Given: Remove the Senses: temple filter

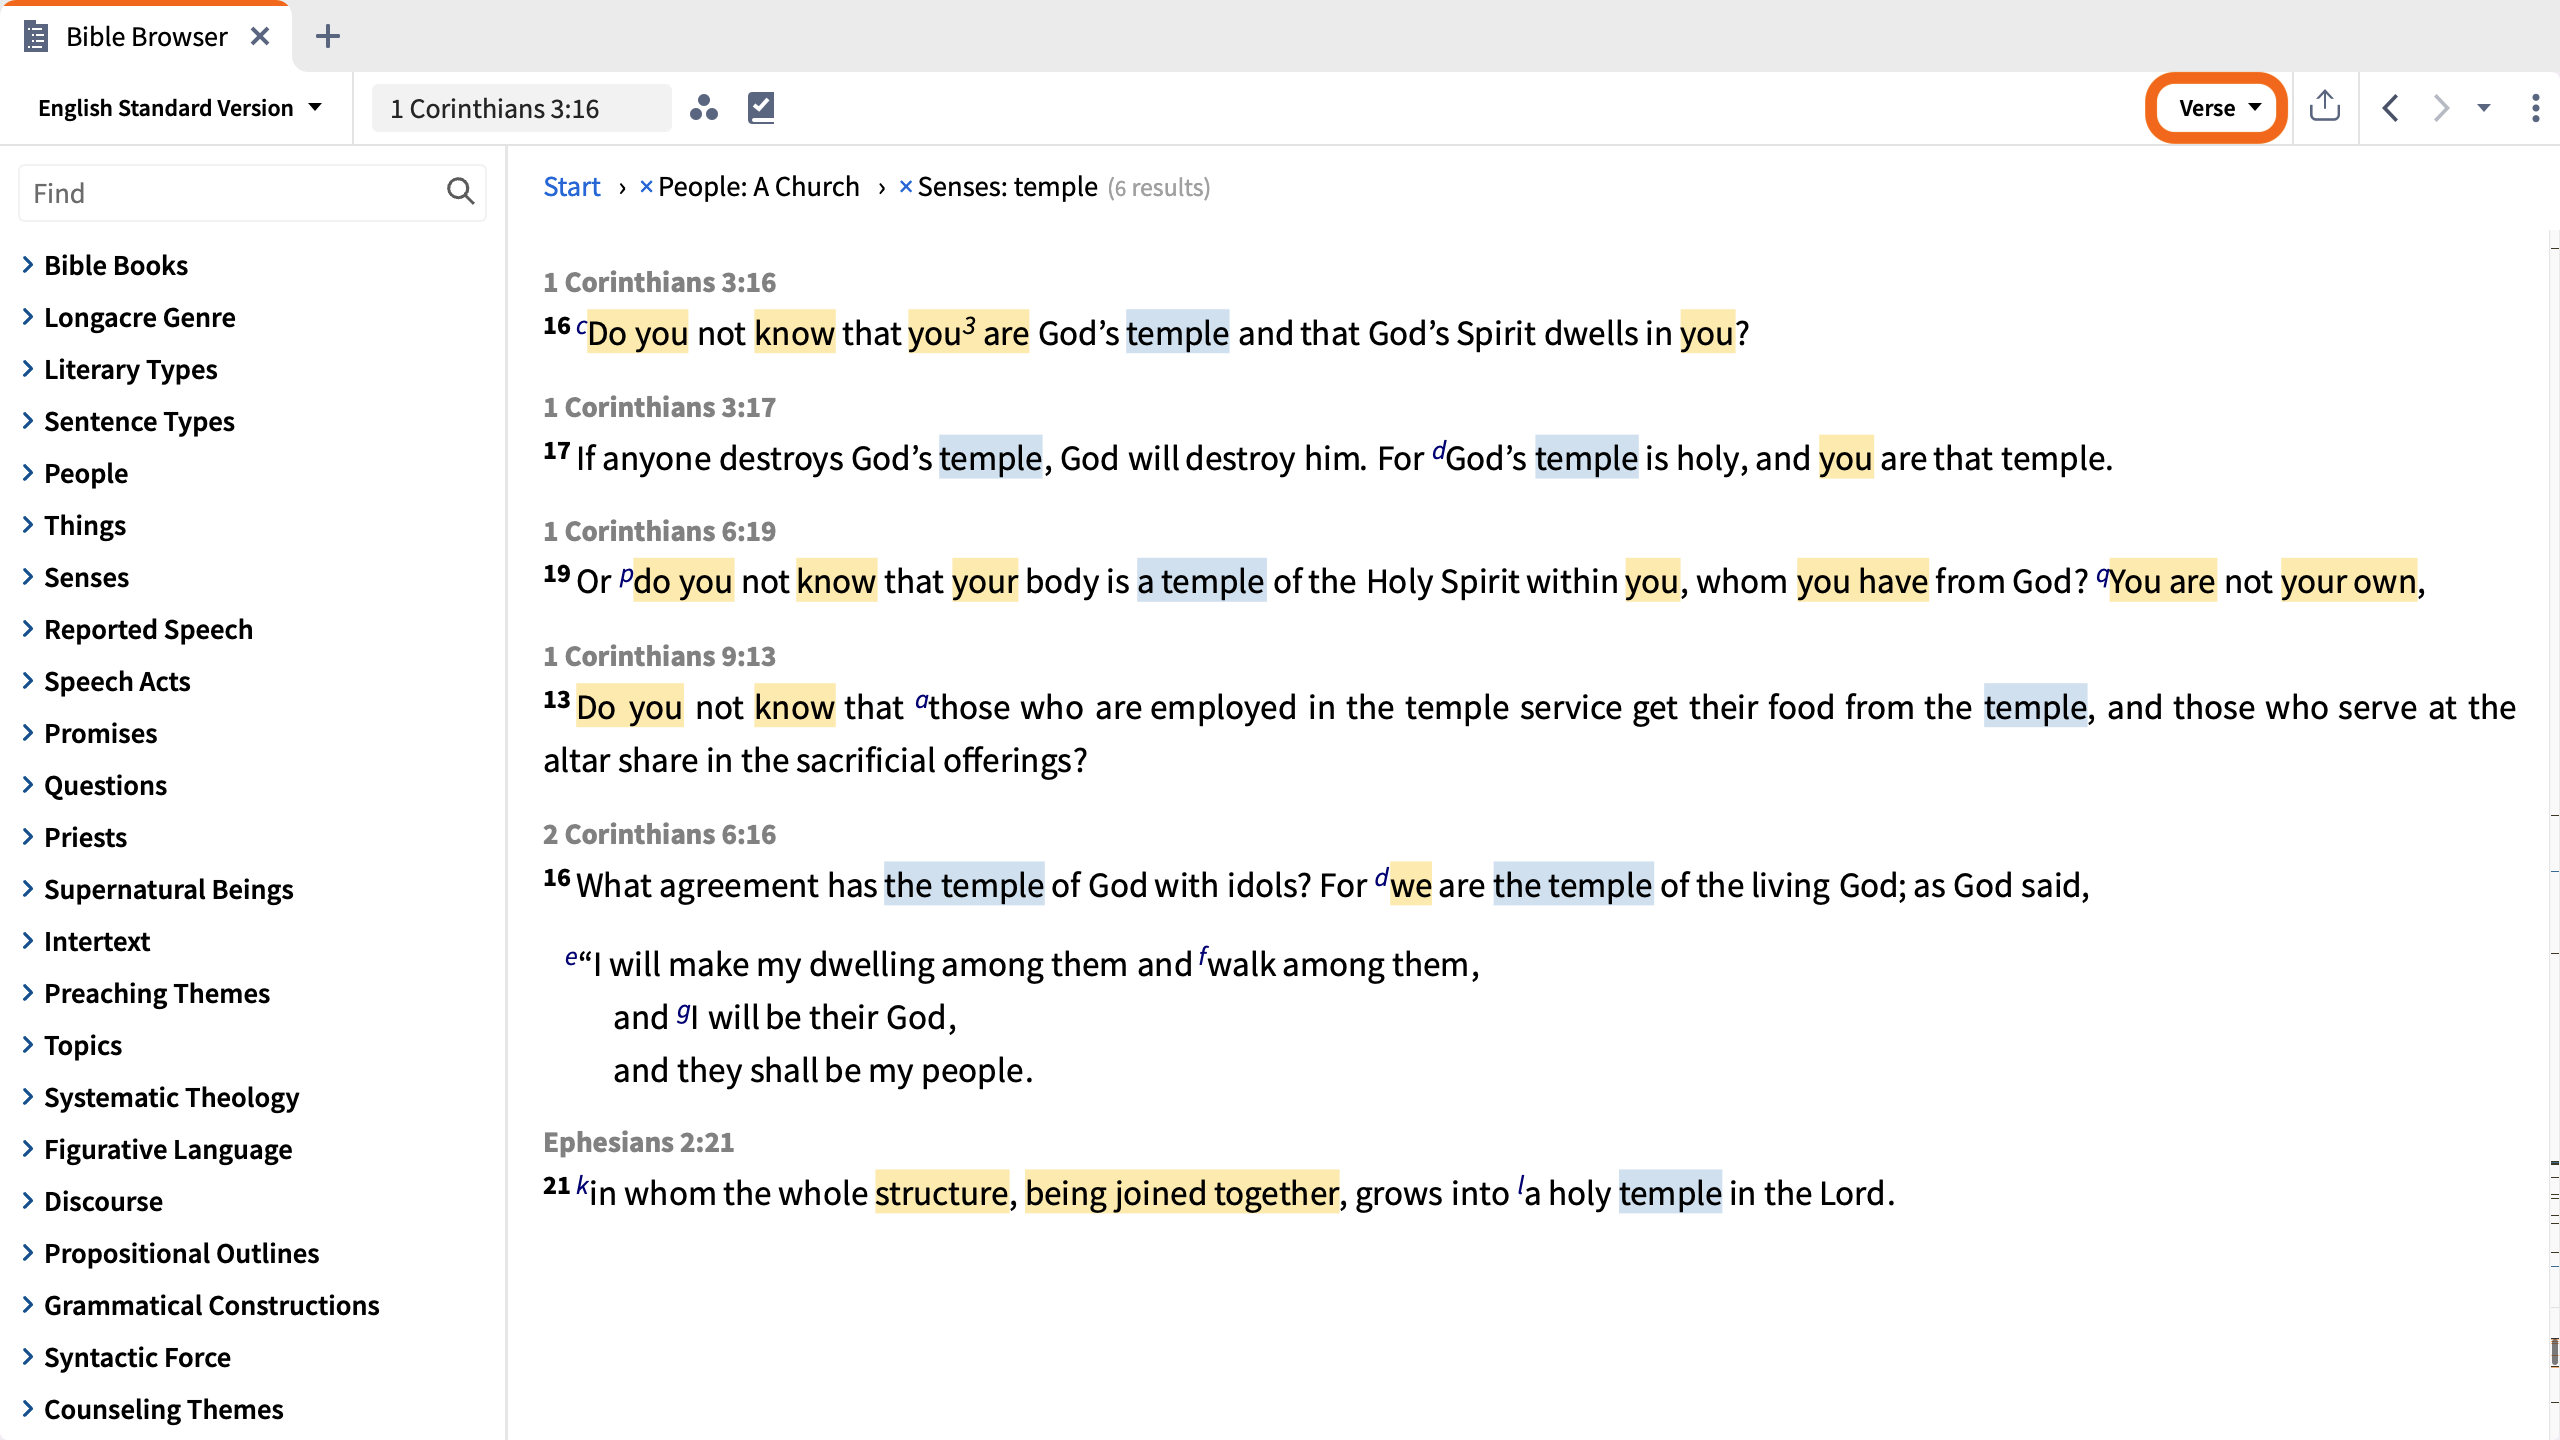Looking at the screenshot, I should coord(905,187).
